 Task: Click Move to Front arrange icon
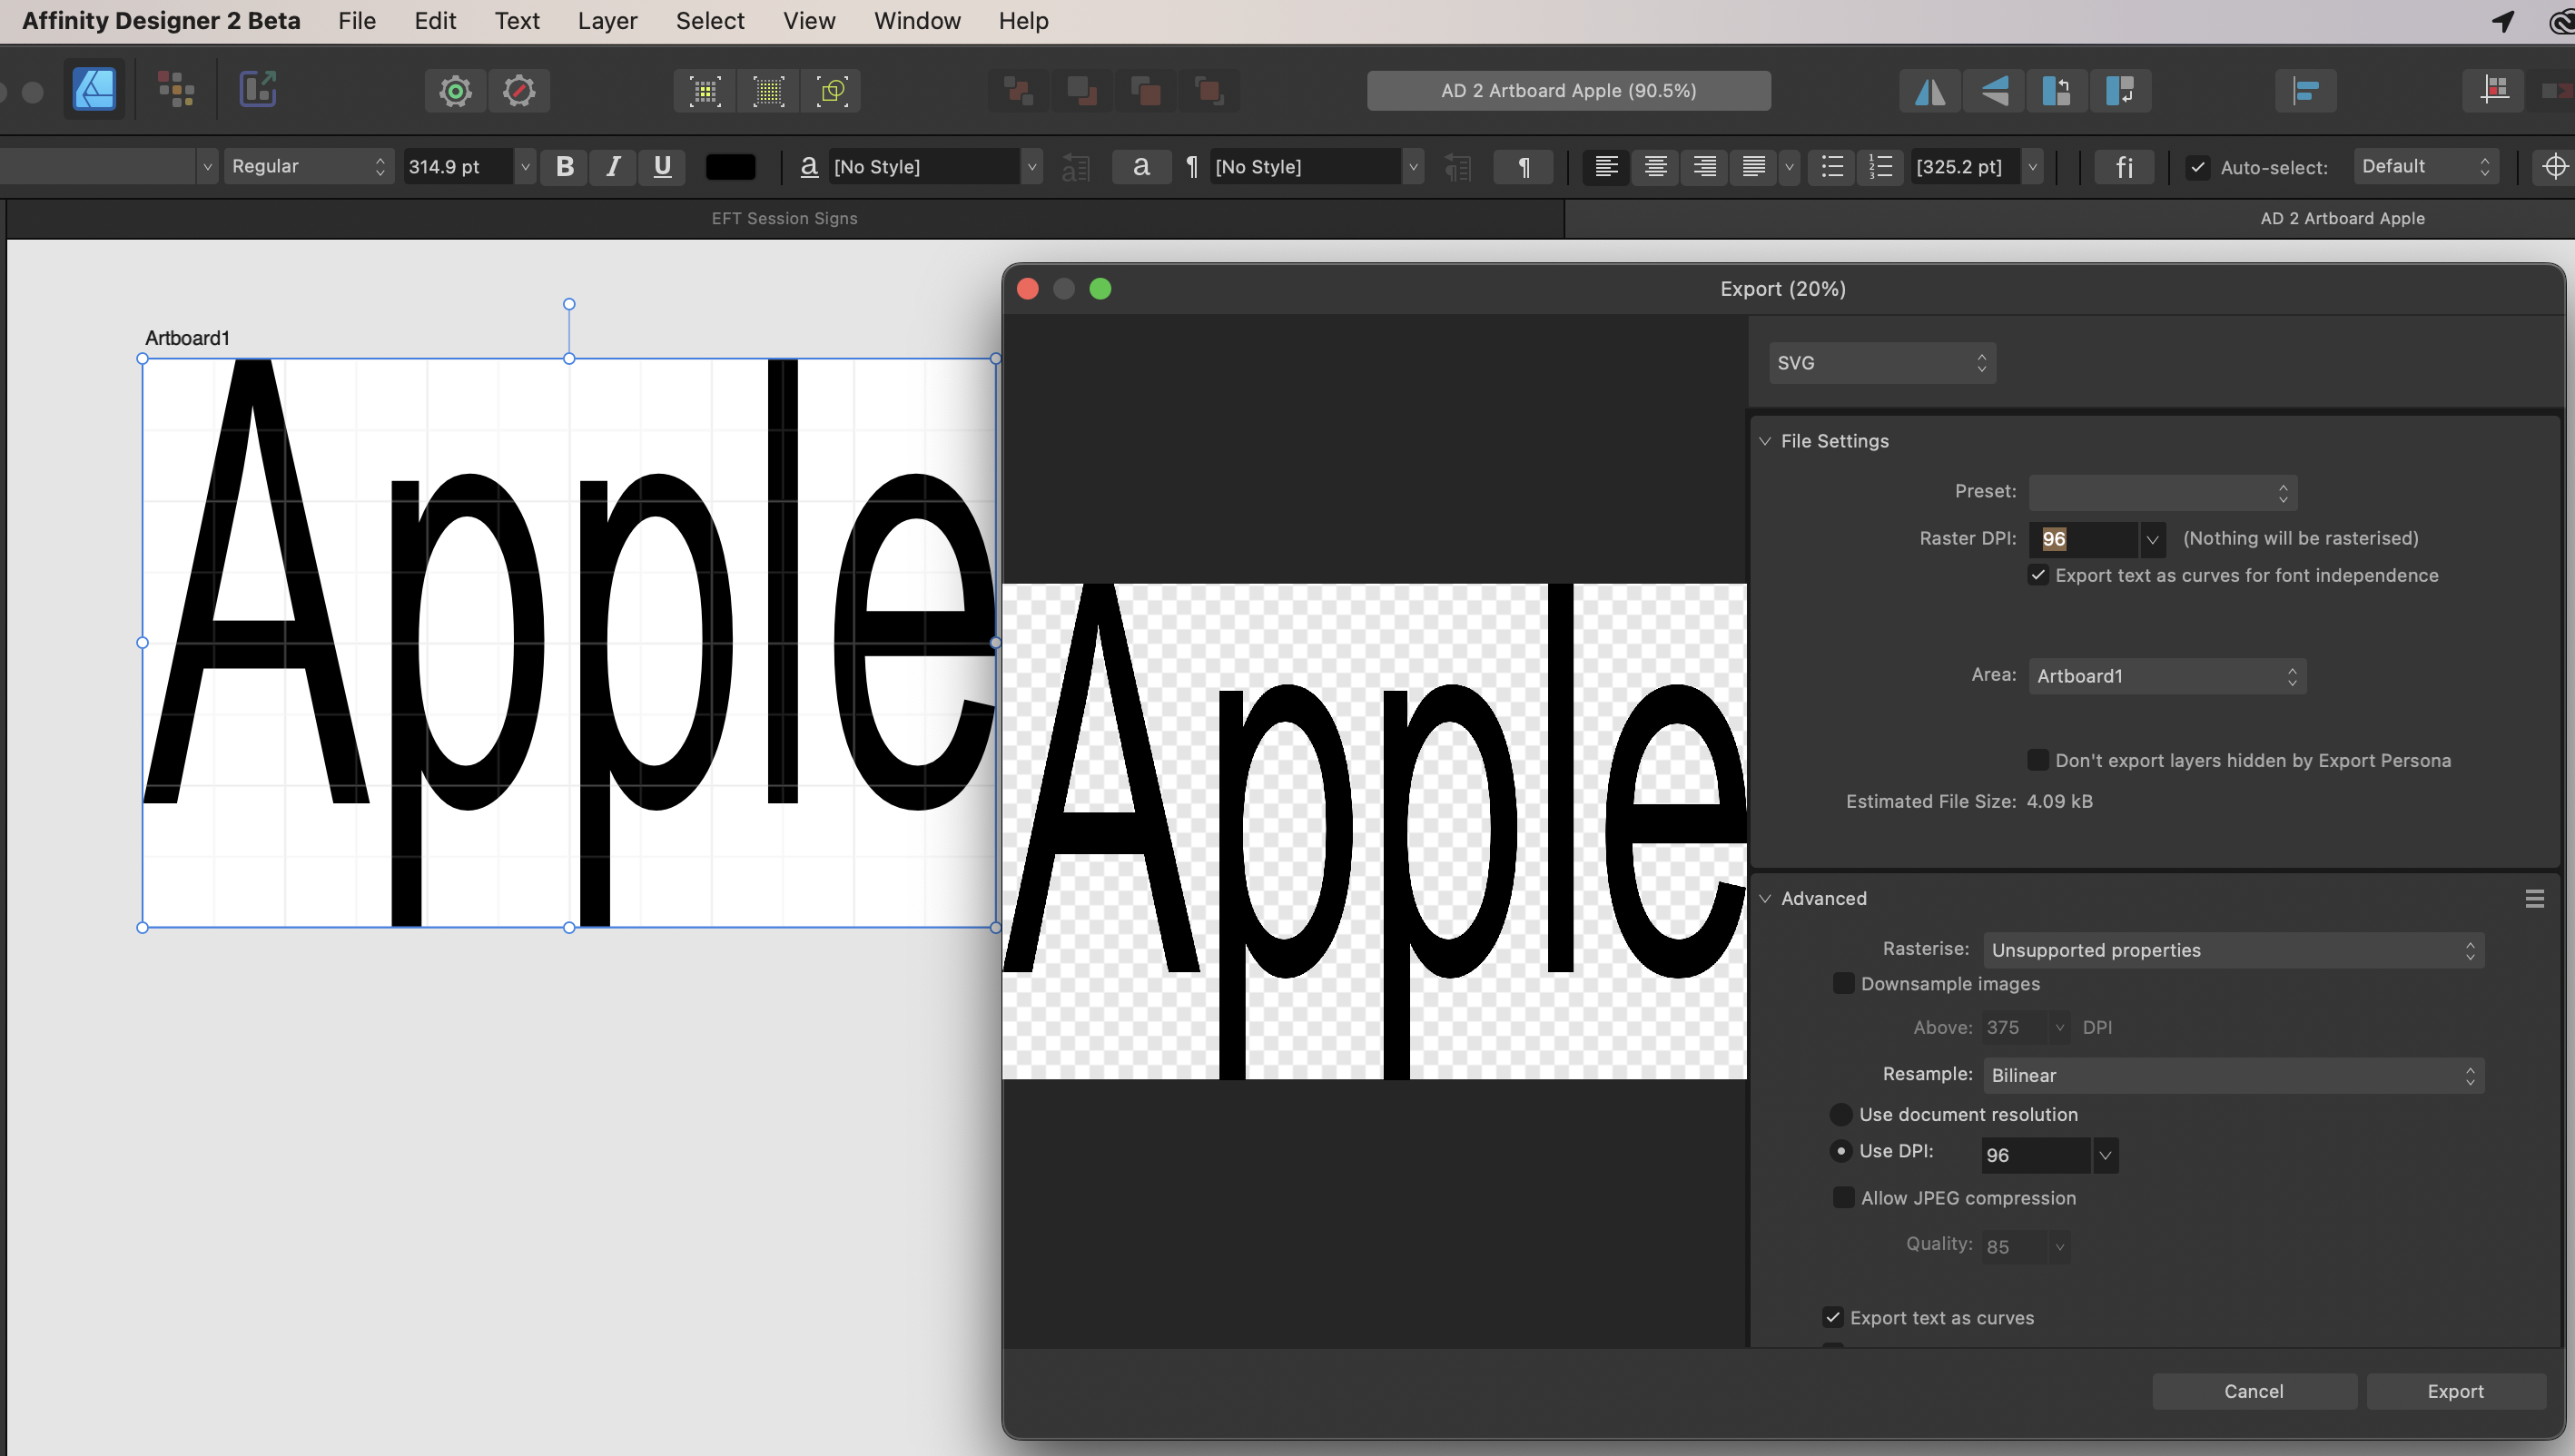pyautogui.click(x=1208, y=91)
